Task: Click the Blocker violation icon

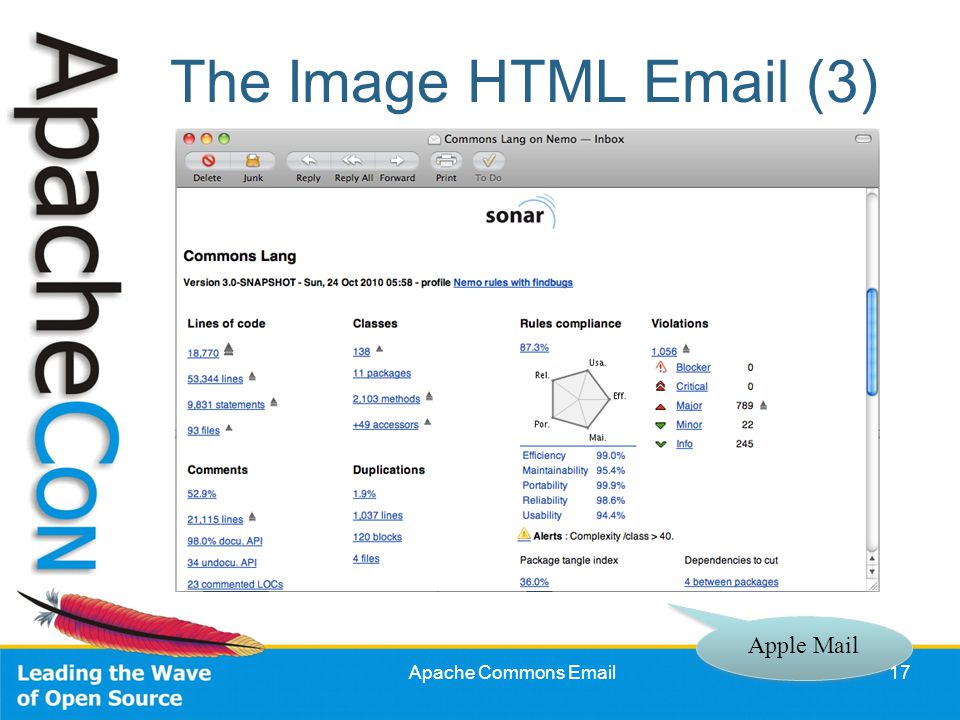Action: click(661, 367)
